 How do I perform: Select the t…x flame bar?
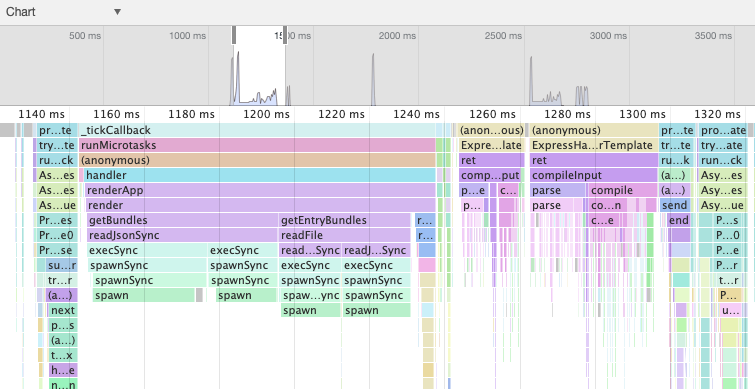(x=63, y=355)
